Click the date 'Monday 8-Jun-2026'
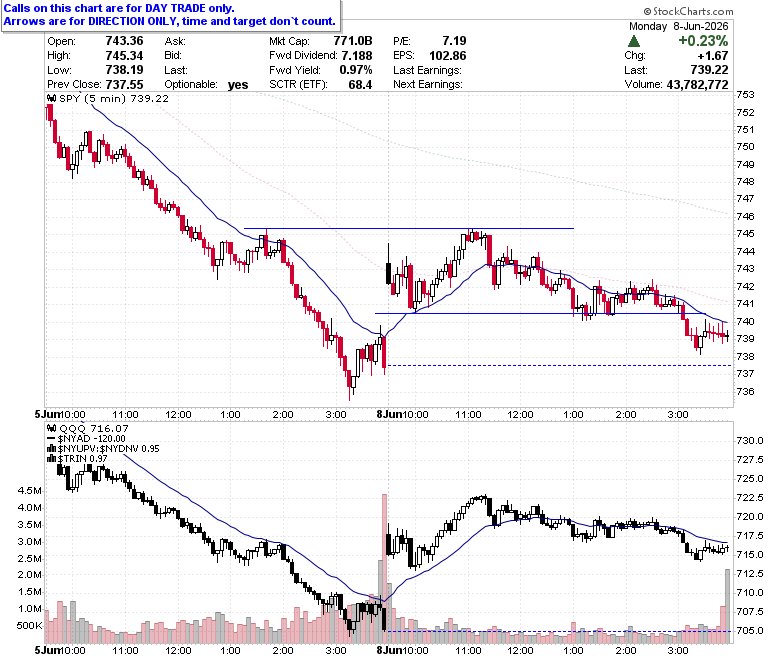 679,26
